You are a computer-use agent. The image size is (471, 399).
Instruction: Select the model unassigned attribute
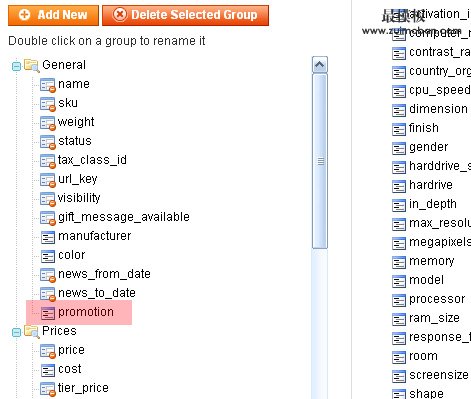point(426,280)
